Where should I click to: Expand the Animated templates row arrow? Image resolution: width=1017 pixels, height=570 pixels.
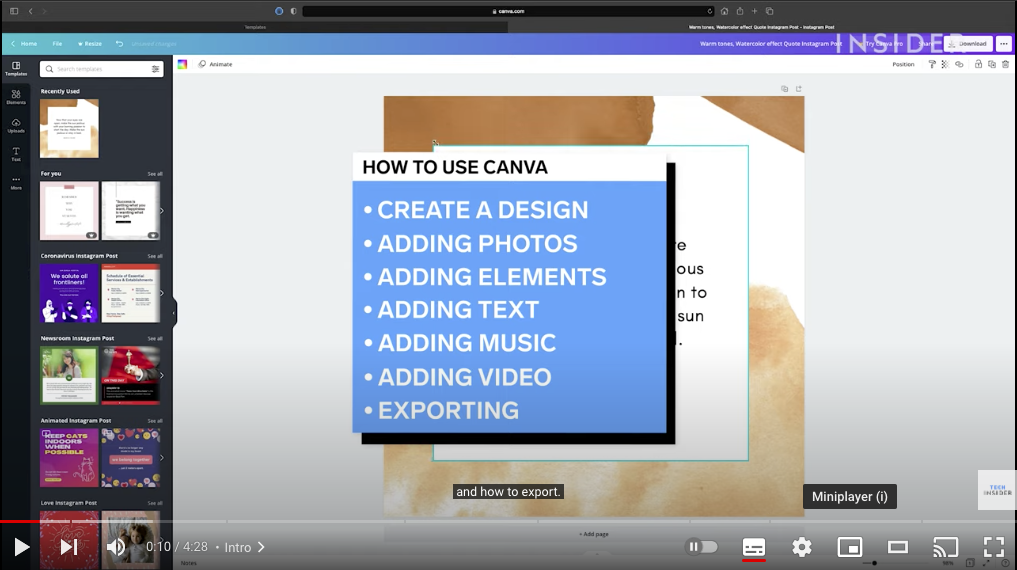(162, 458)
